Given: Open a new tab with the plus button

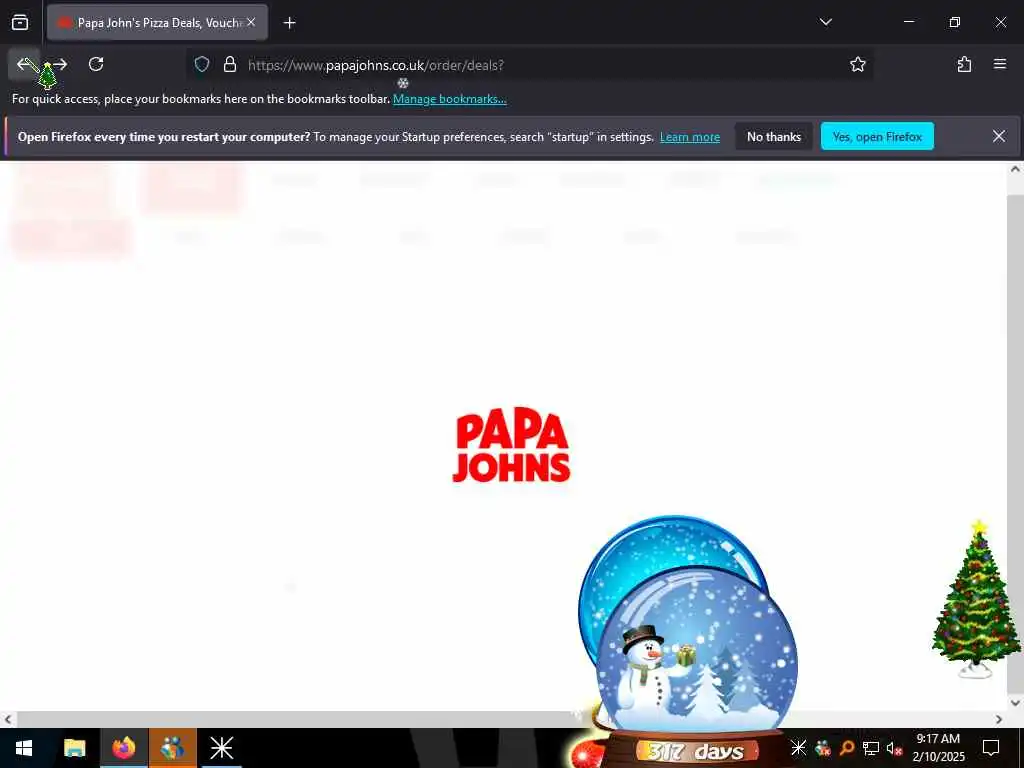Looking at the screenshot, I should pyautogui.click(x=289, y=23).
